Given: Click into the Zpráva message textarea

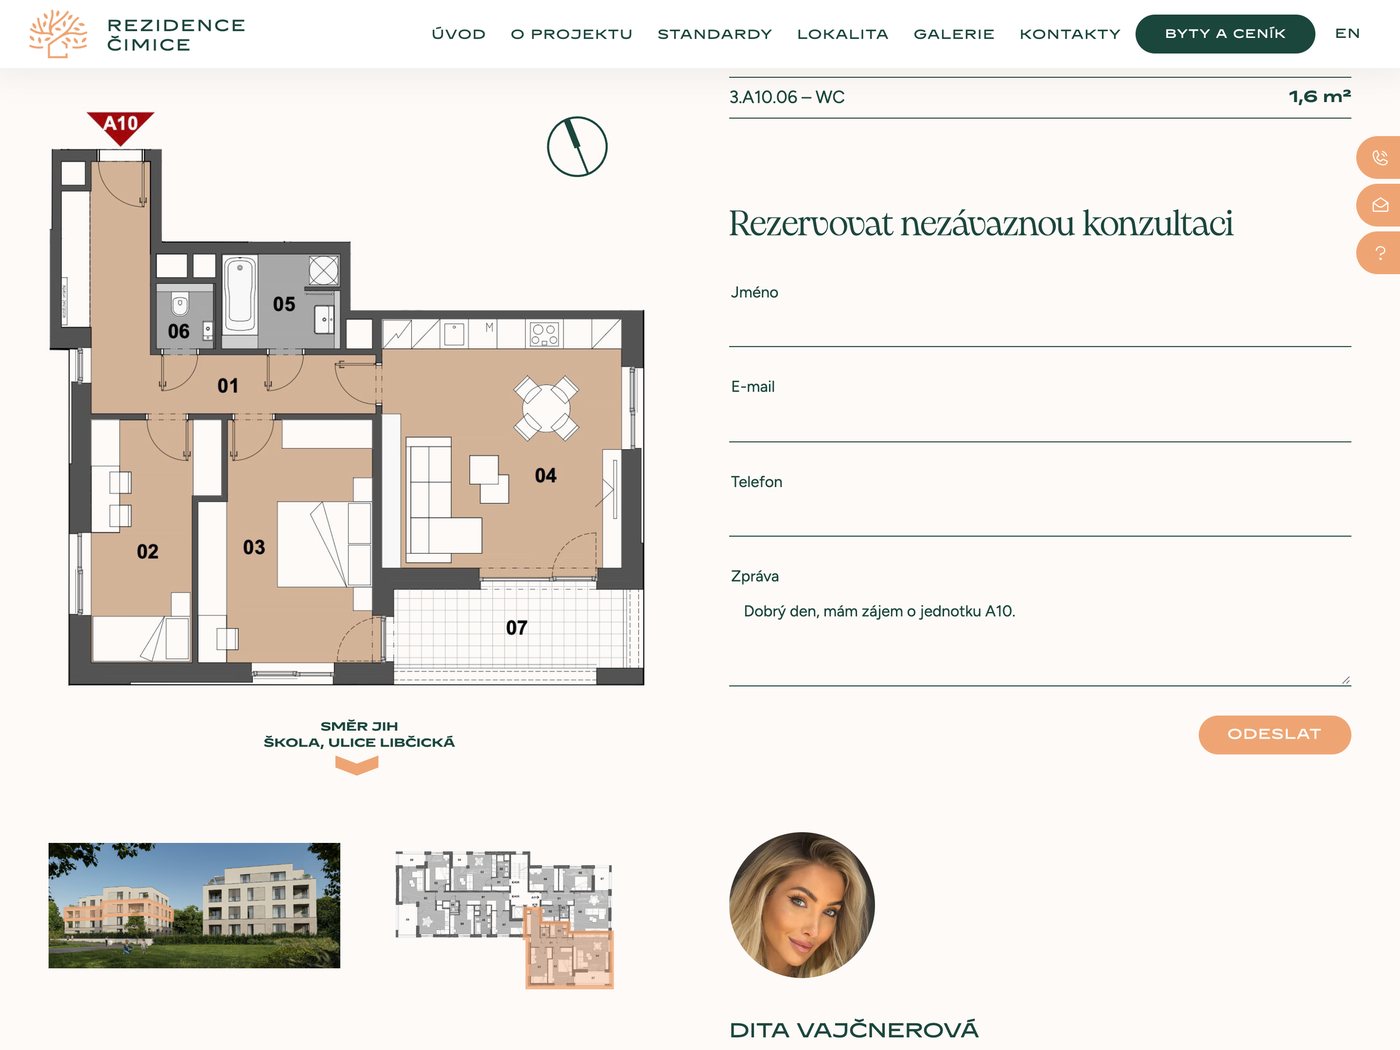Looking at the screenshot, I should [x=1040, y=639].
